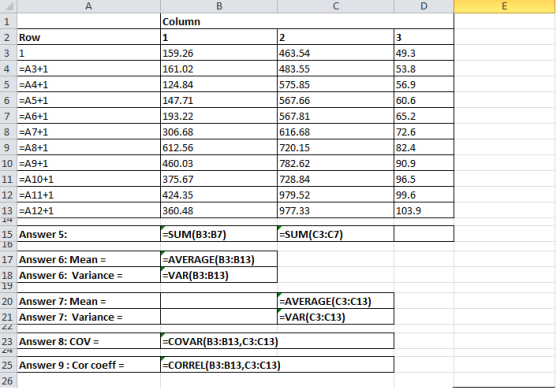Viewport: 560px width, 390px height.
Task: Select cell containing 979.52
Action: tap(336, 195)
